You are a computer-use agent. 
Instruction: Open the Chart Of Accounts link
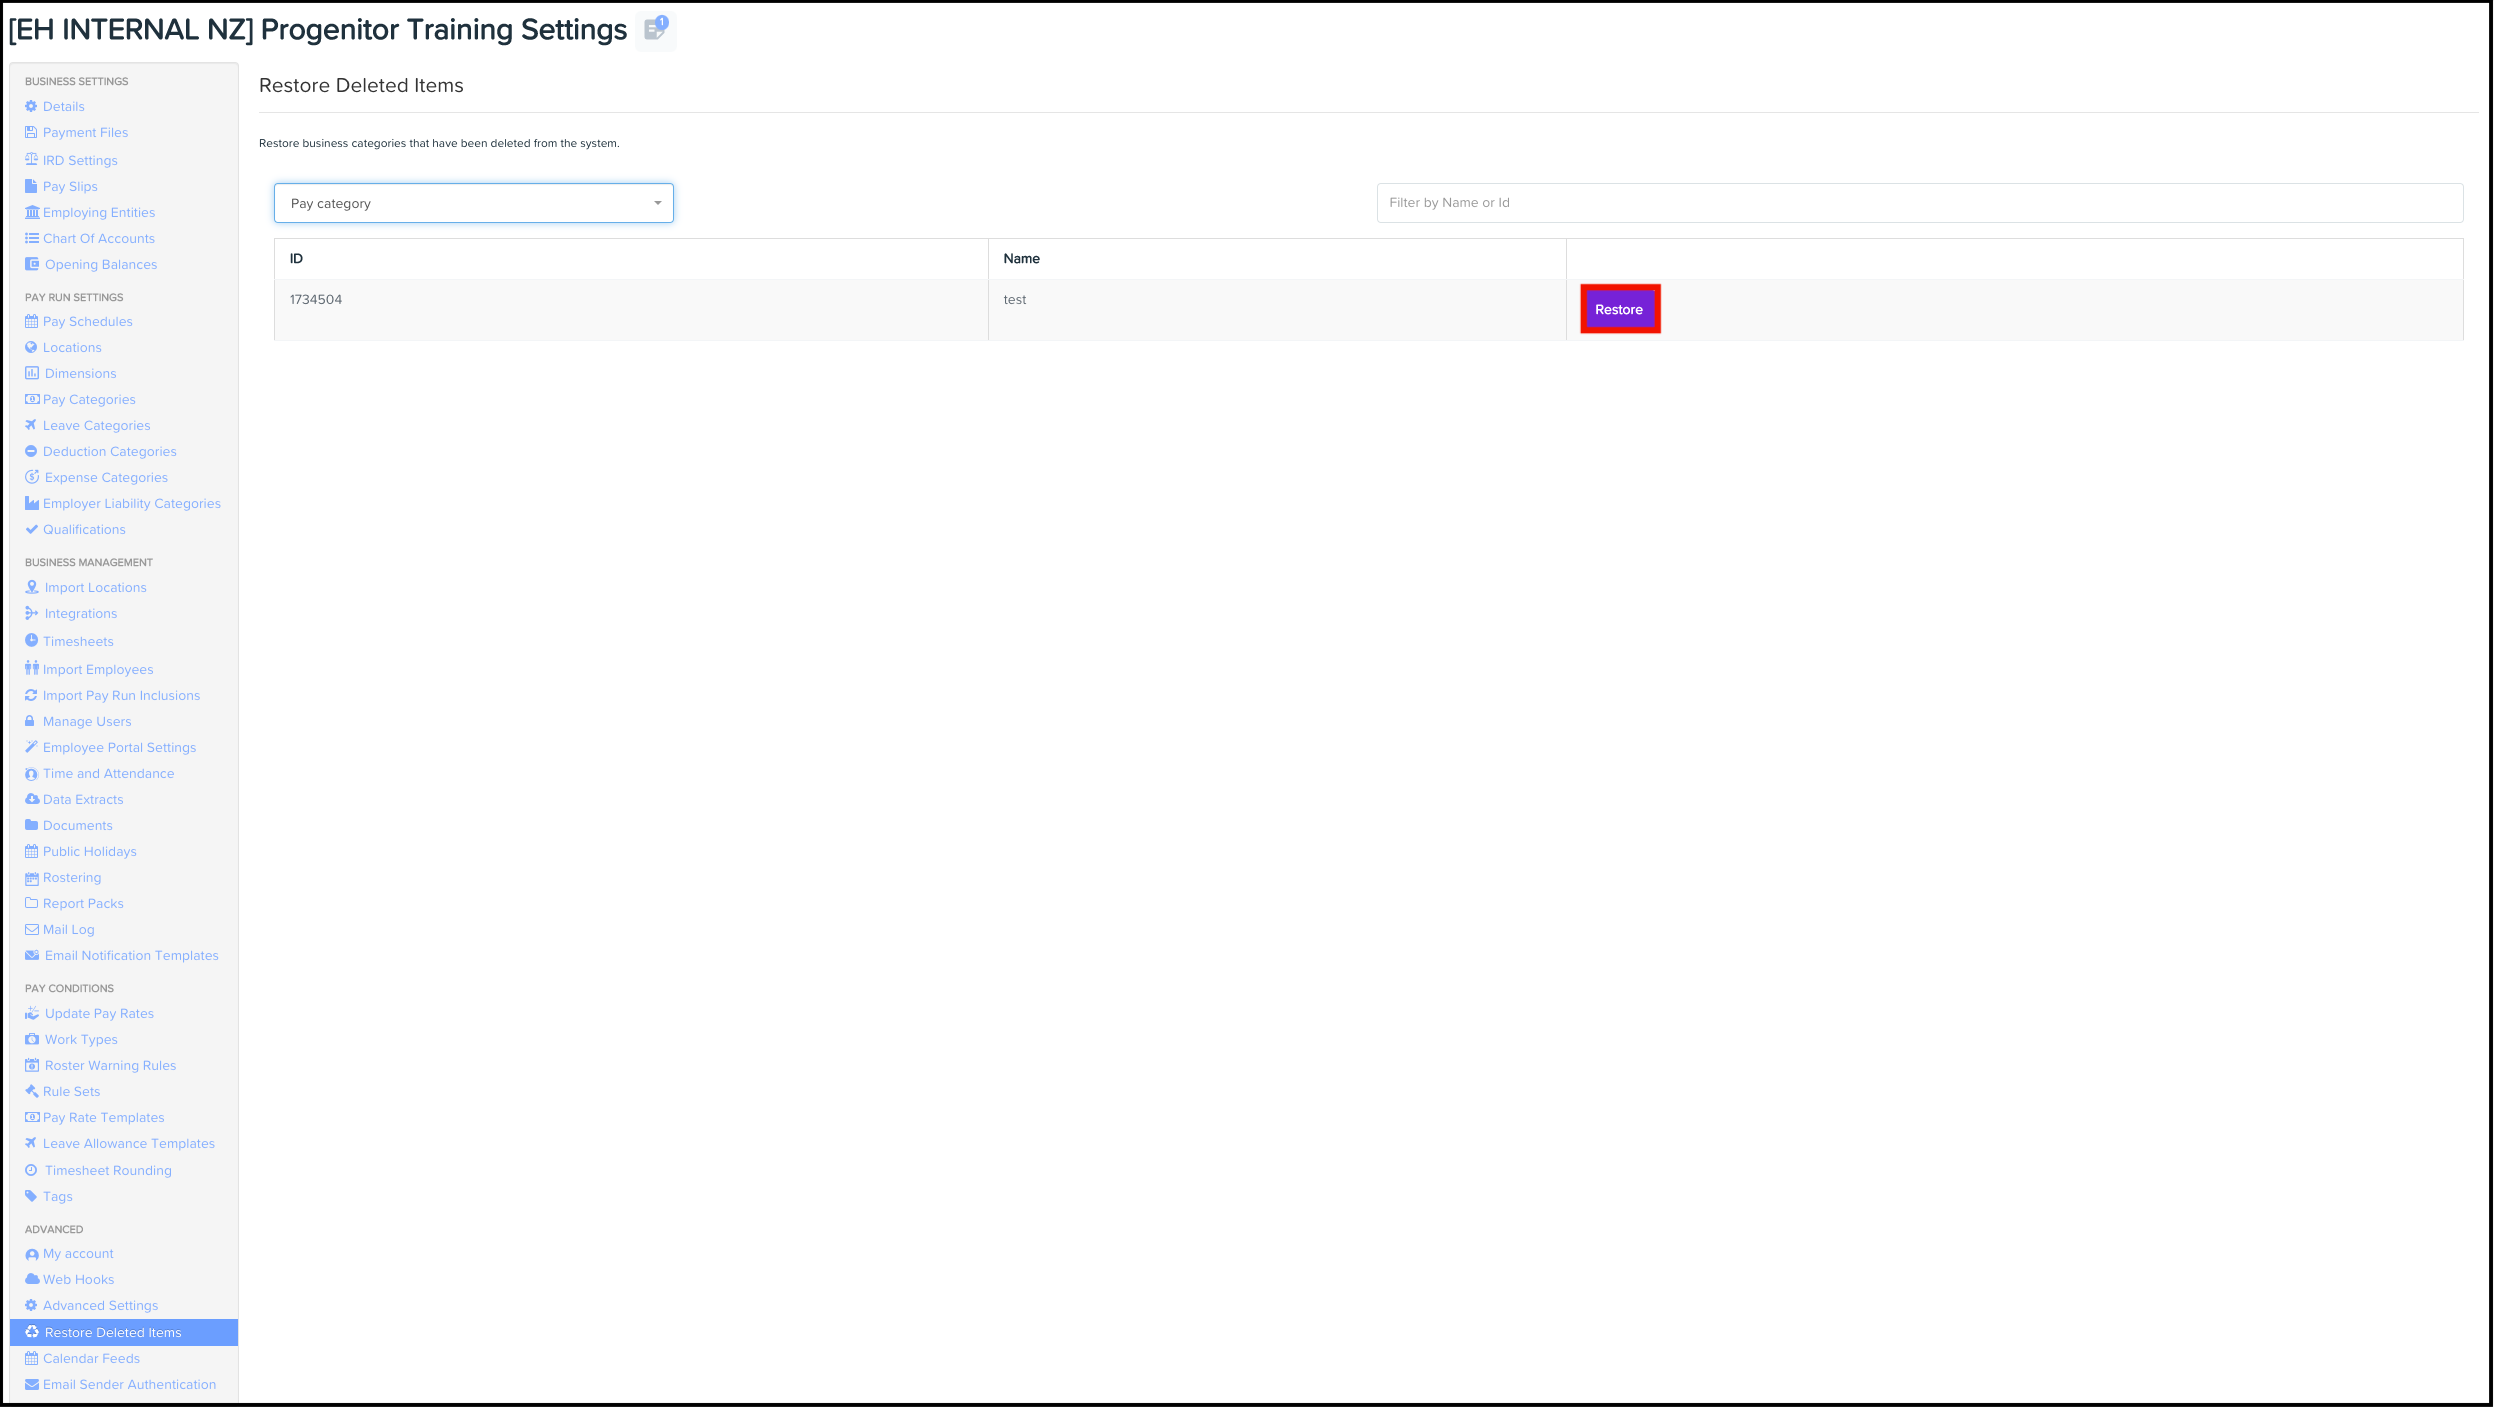click(x=98, y=238)
